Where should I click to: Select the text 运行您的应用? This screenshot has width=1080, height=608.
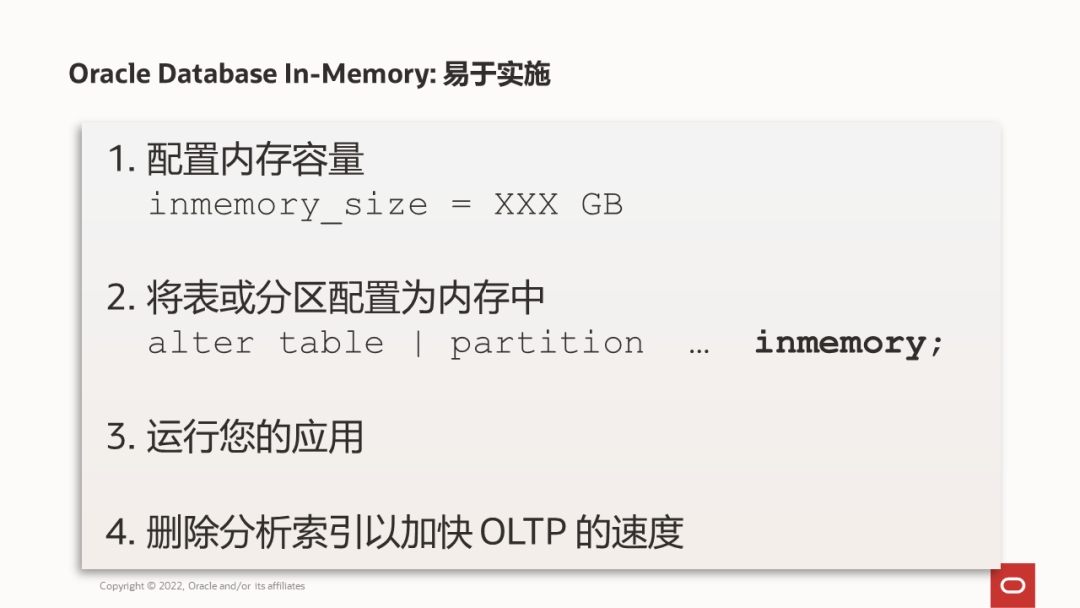(x=255, y=437)
